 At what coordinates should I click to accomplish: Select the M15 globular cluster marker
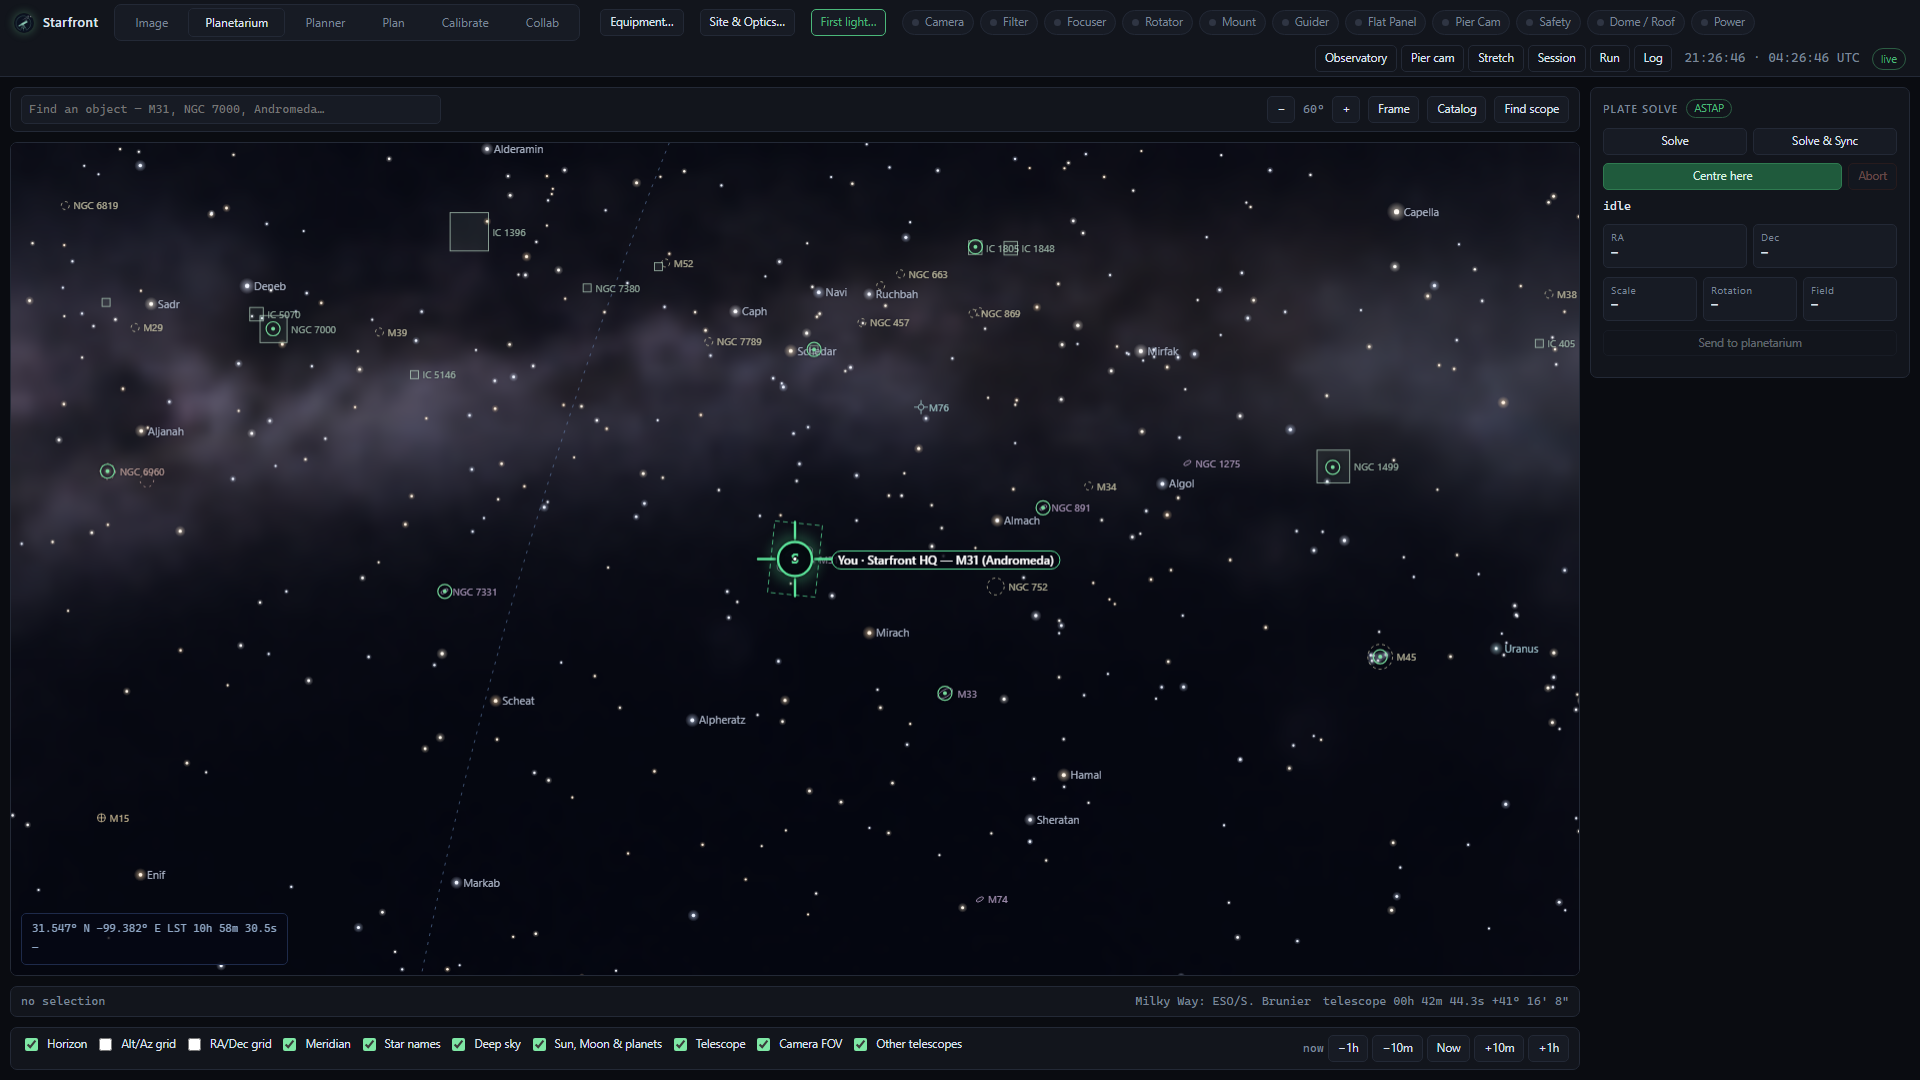pos(101,818)
